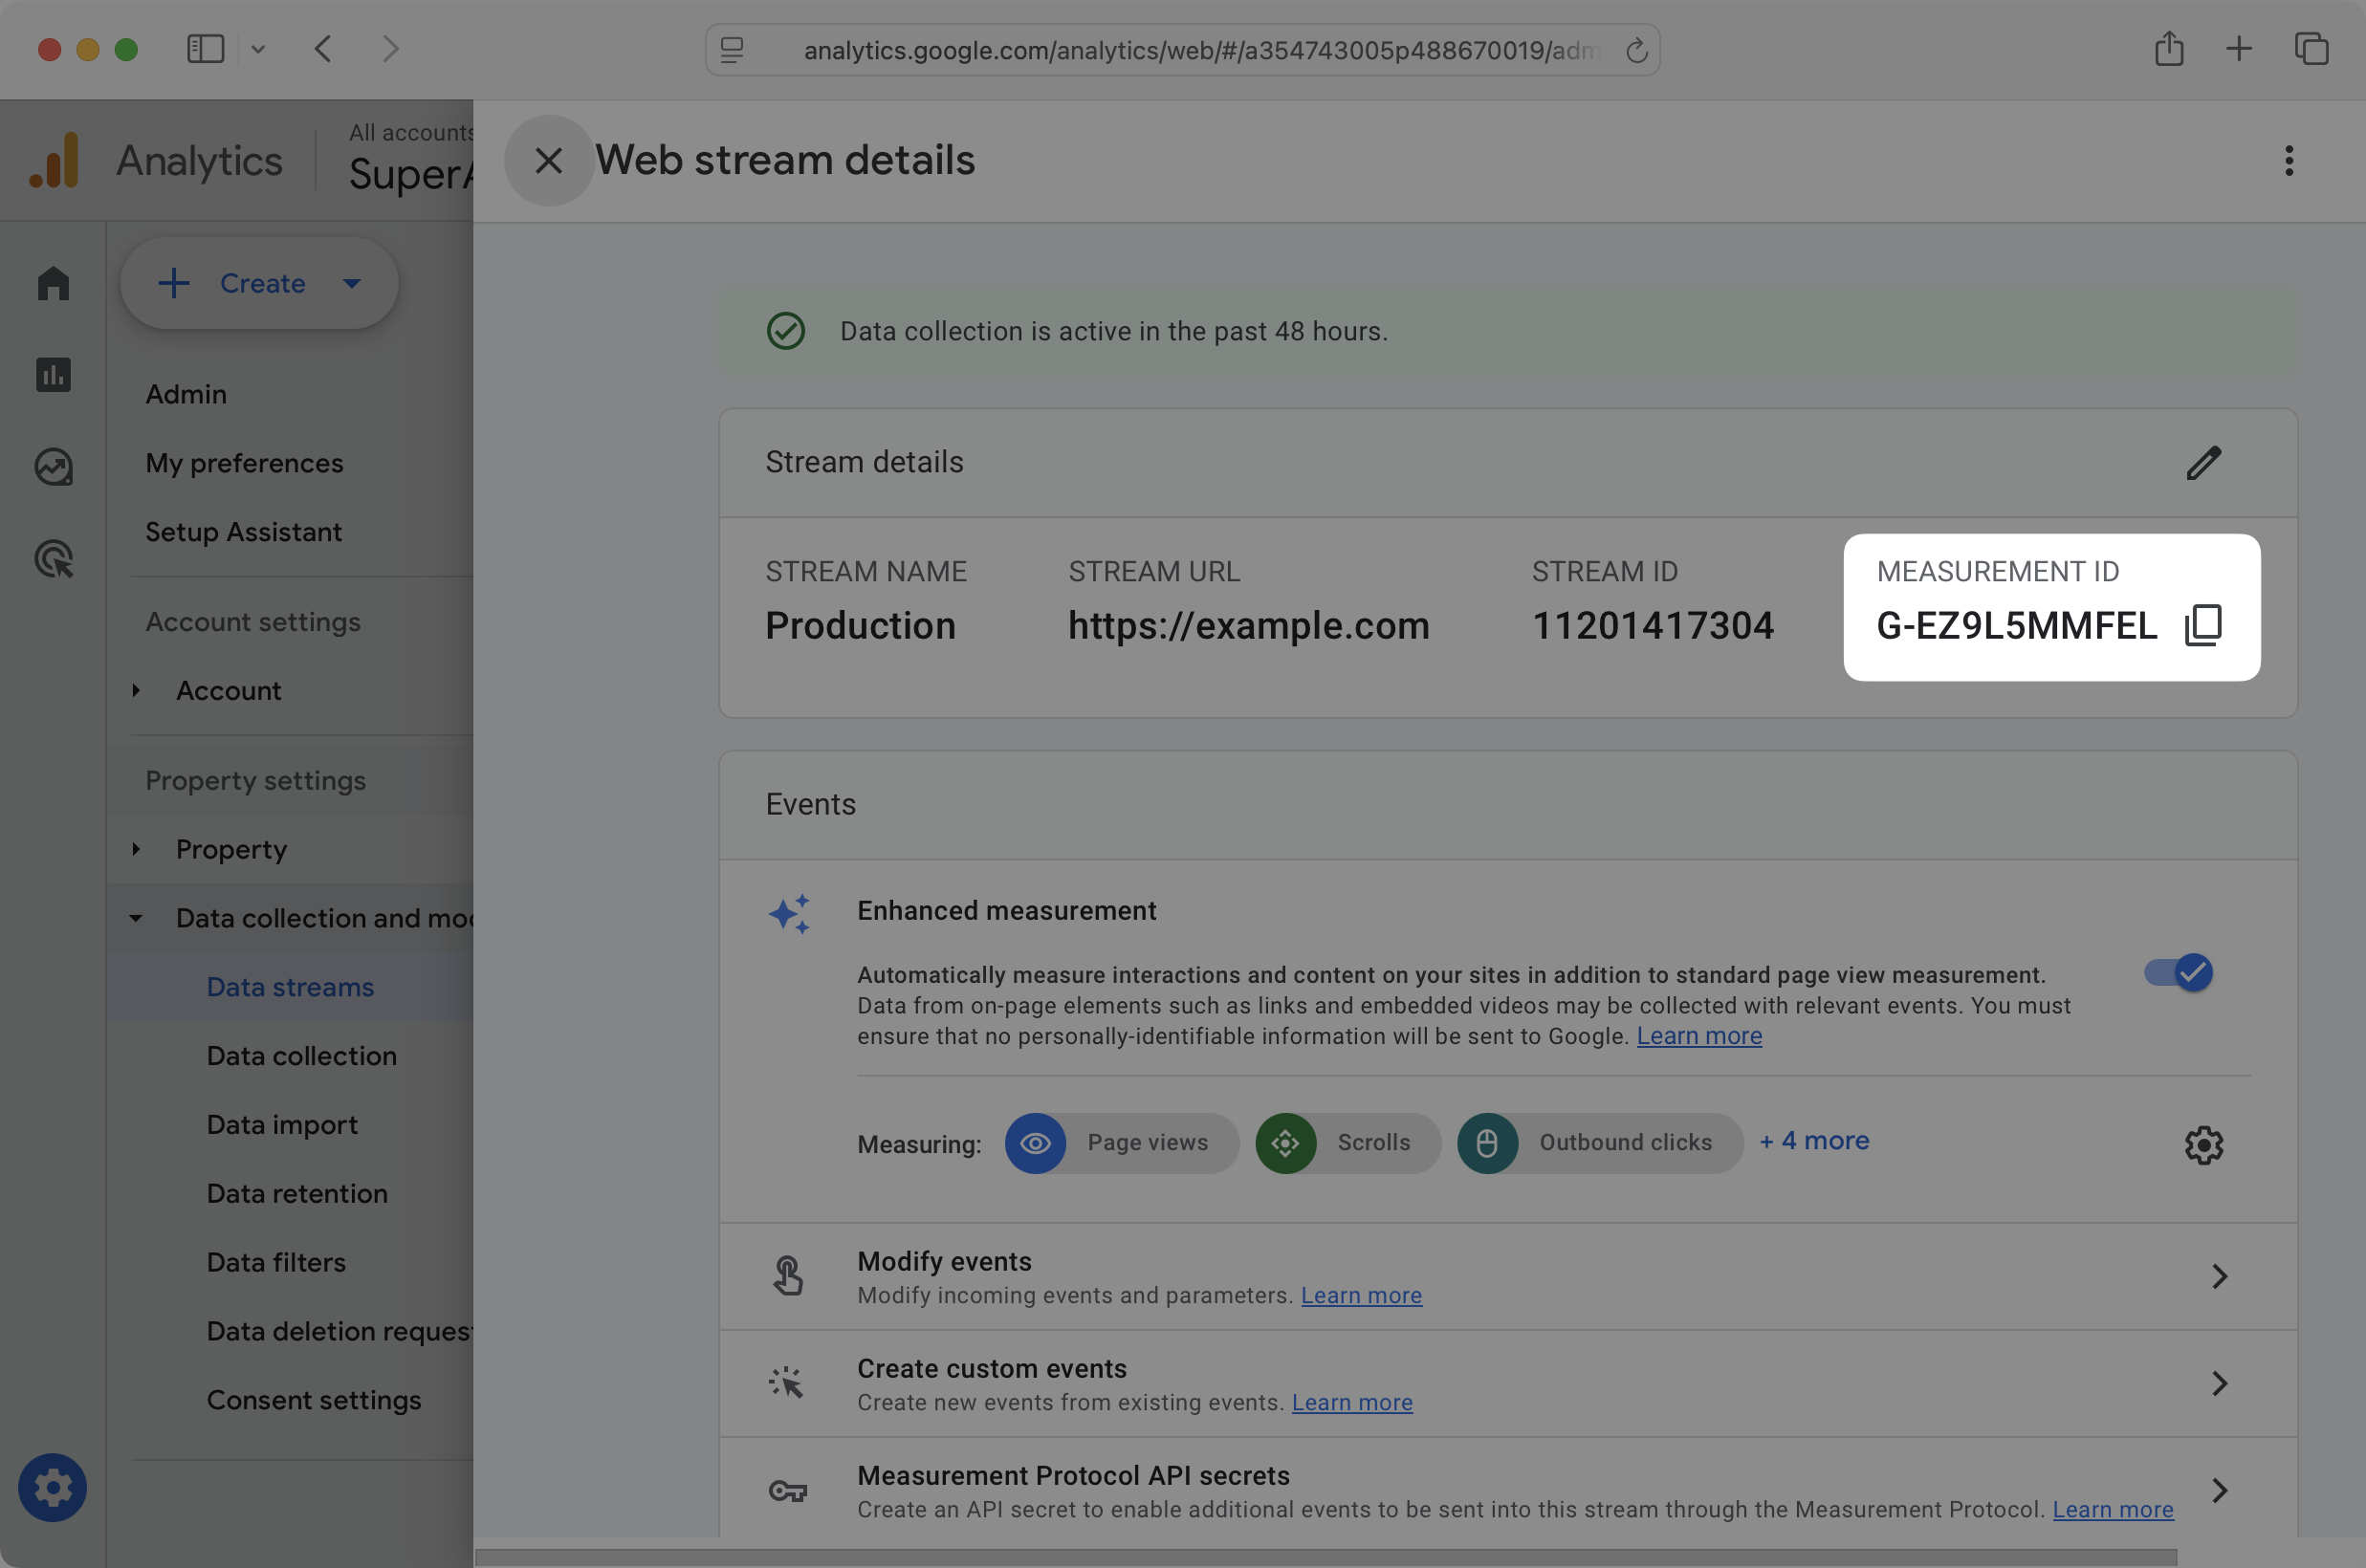The height and width of the screenshot is (1568, 2366).
Task: Close the Web stream details panel
Action: pyautogui.click(x=548, y=160)
